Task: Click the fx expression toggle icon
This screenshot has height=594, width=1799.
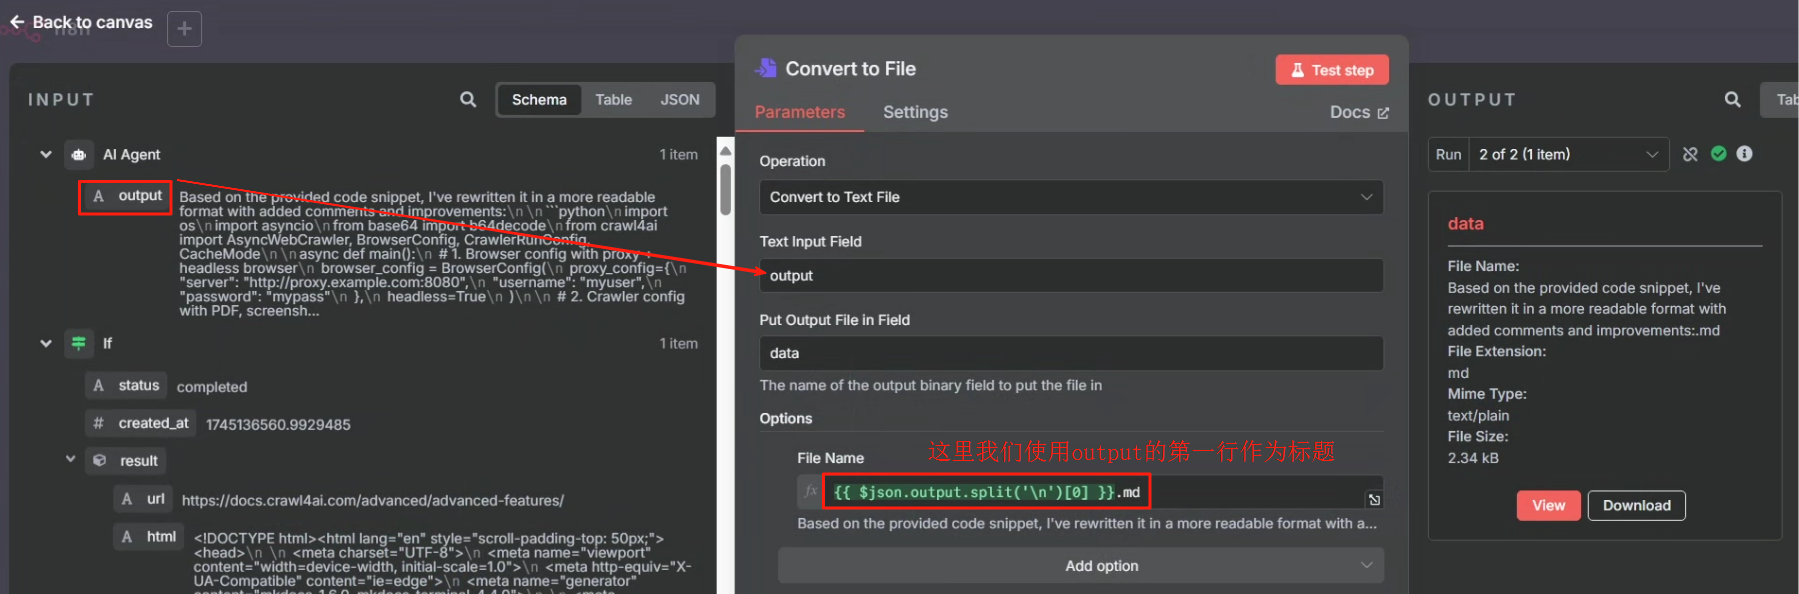Action: coord(810,491)
